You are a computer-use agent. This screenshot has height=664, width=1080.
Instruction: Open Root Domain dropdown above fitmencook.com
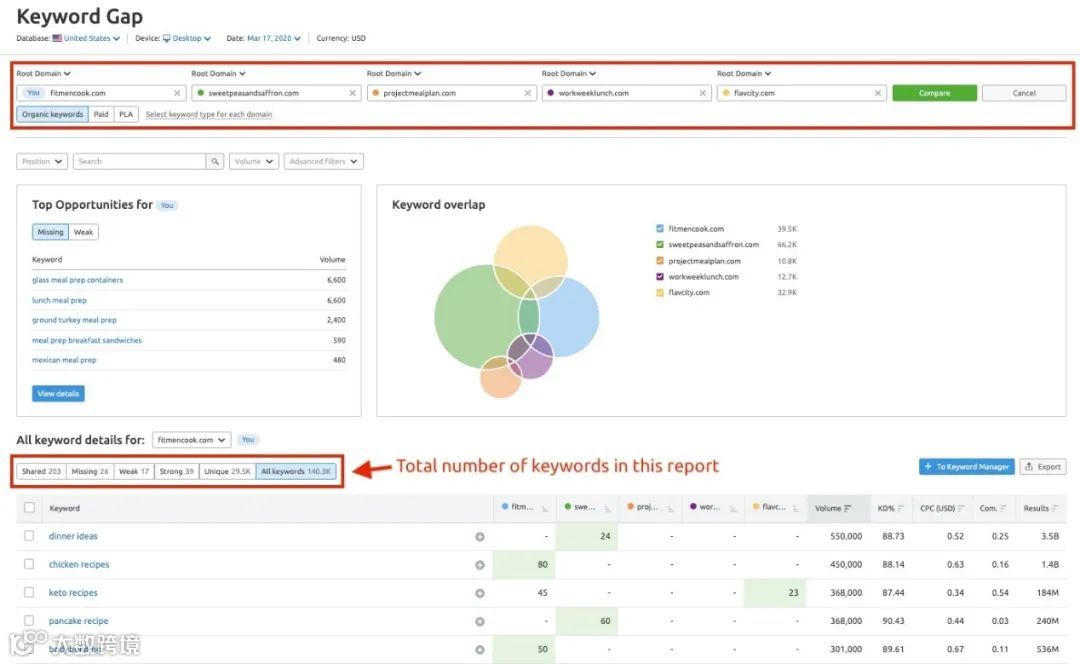[x=43, y=74]
